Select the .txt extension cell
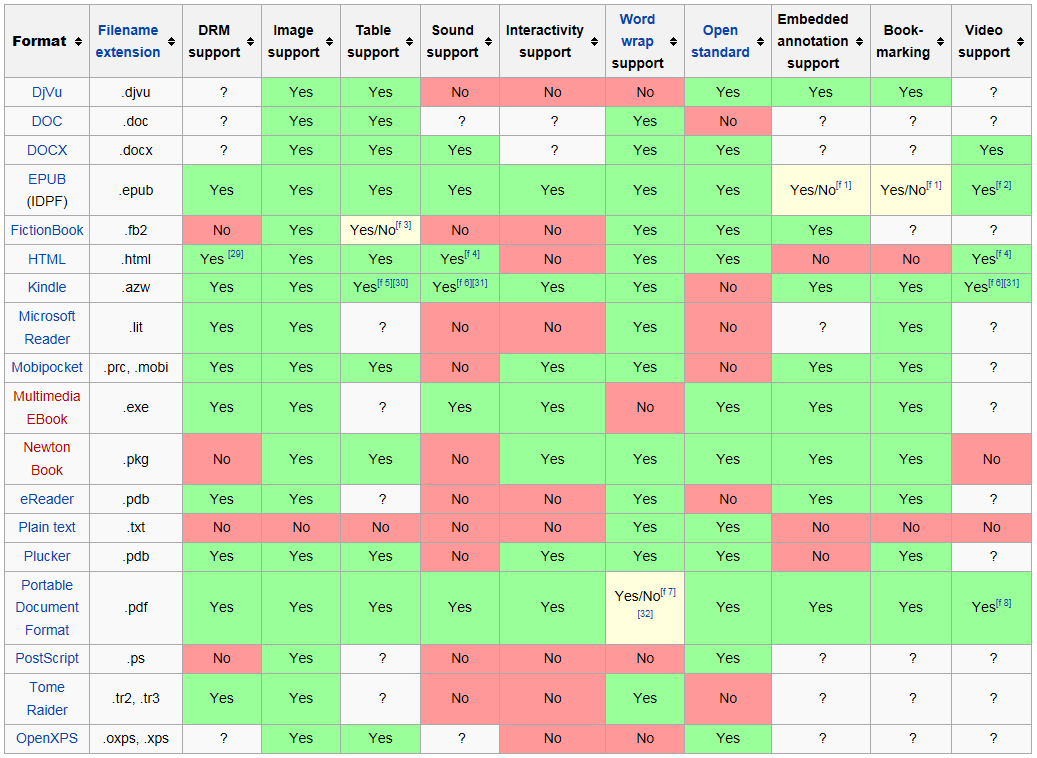Image resolution: width=1037 pixels, height=758 pixels. pyautogui.click(x=136, y=527)
